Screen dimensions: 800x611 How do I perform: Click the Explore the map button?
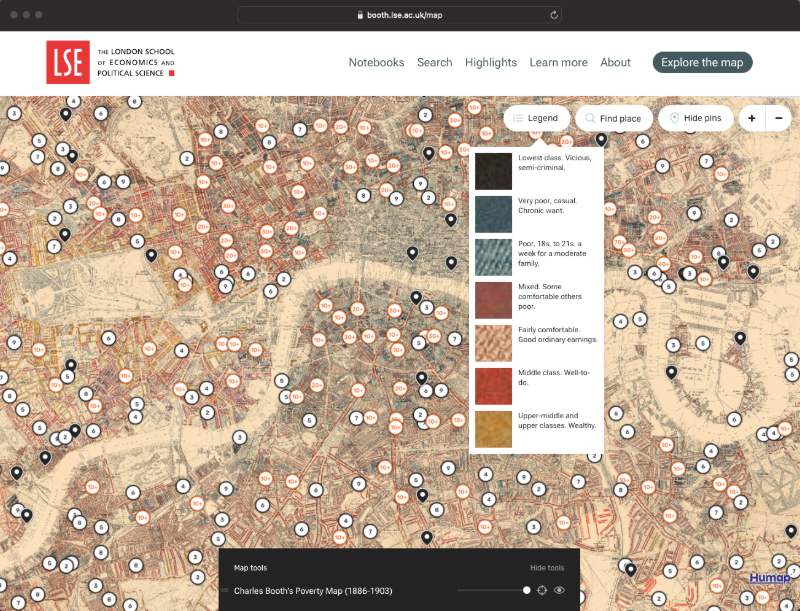[x=703, y=62]
